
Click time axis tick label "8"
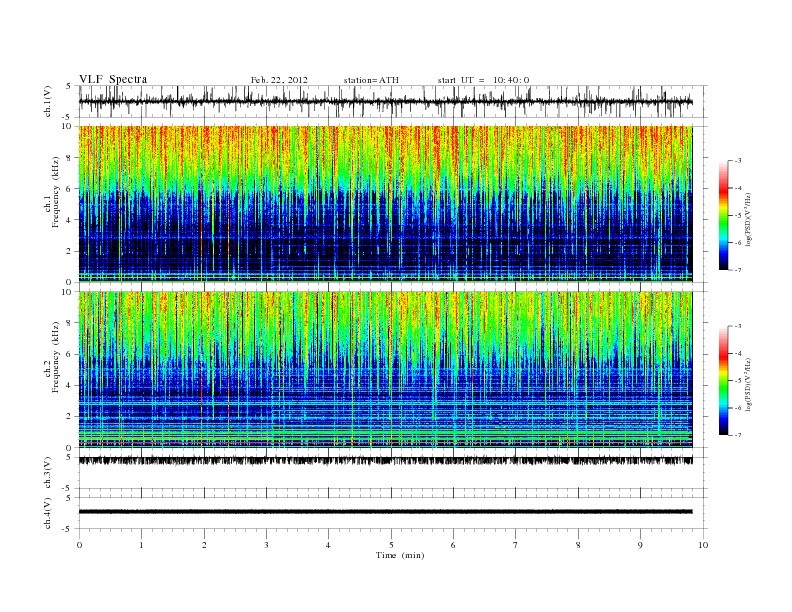click(x=578, y=545)
